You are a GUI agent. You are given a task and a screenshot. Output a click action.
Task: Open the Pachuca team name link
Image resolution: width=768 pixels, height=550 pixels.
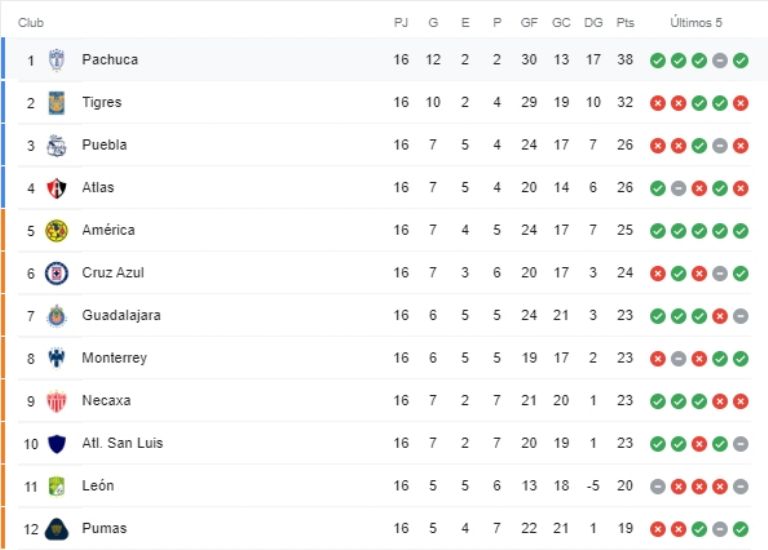click(x=110, y=60)
